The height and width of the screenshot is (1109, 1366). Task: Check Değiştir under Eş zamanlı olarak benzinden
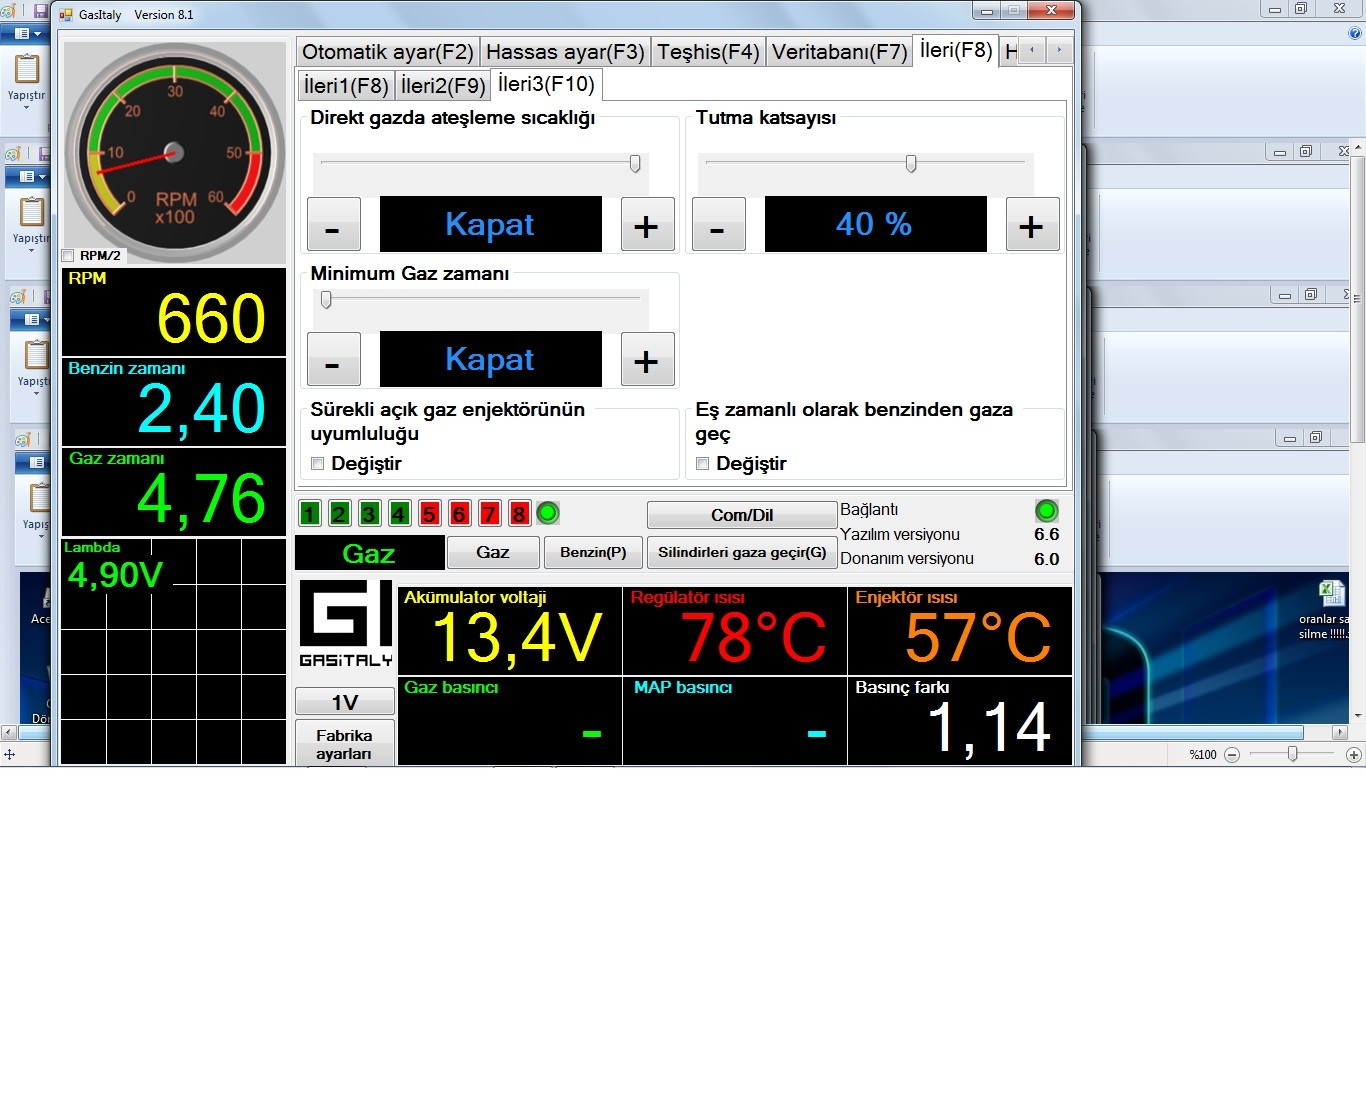coord(703,464)
